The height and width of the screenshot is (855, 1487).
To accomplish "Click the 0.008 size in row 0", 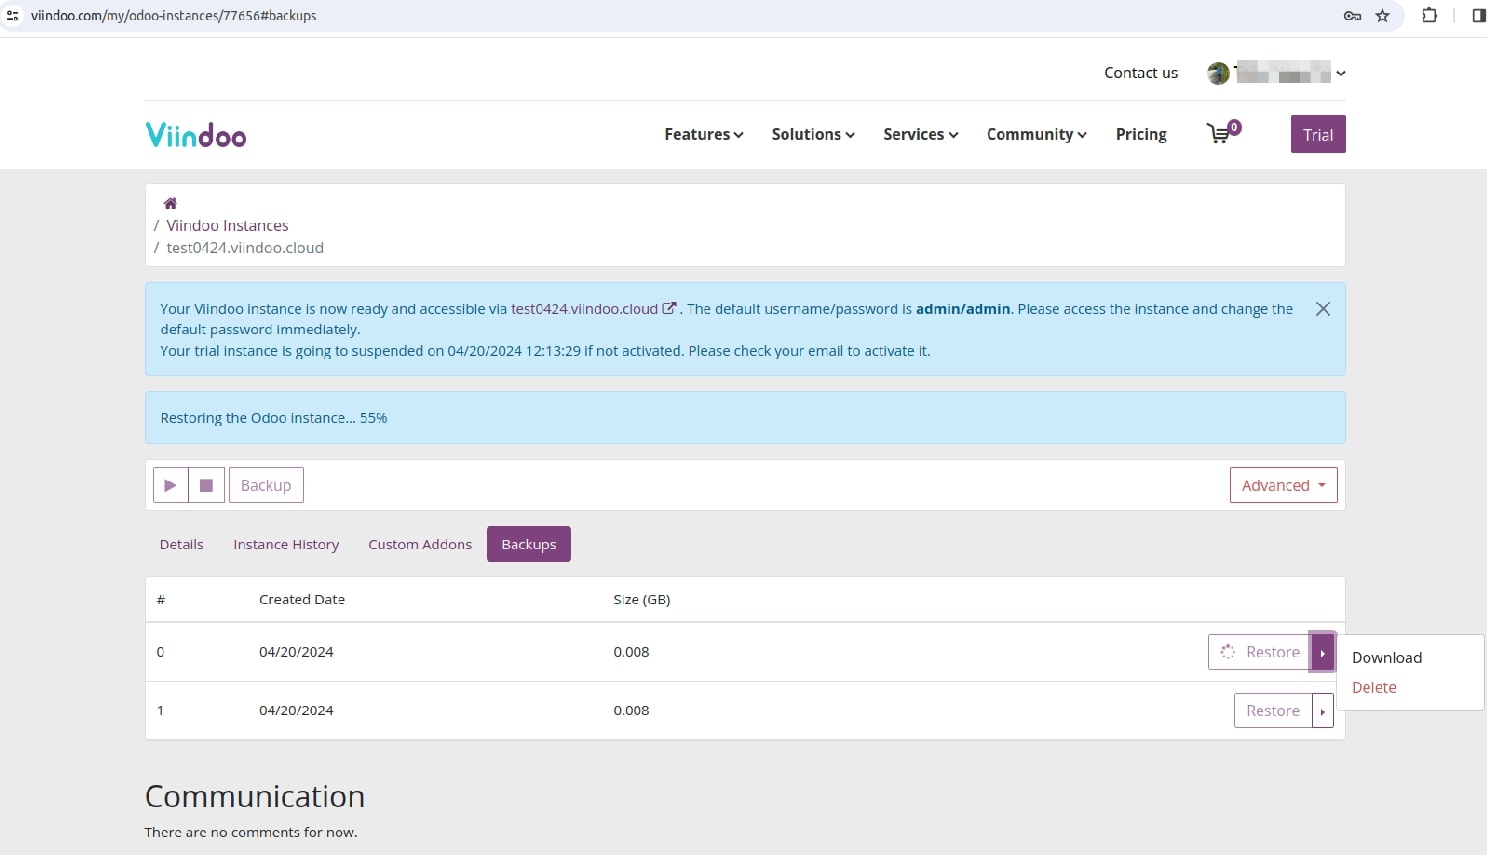I will point(631,652).
